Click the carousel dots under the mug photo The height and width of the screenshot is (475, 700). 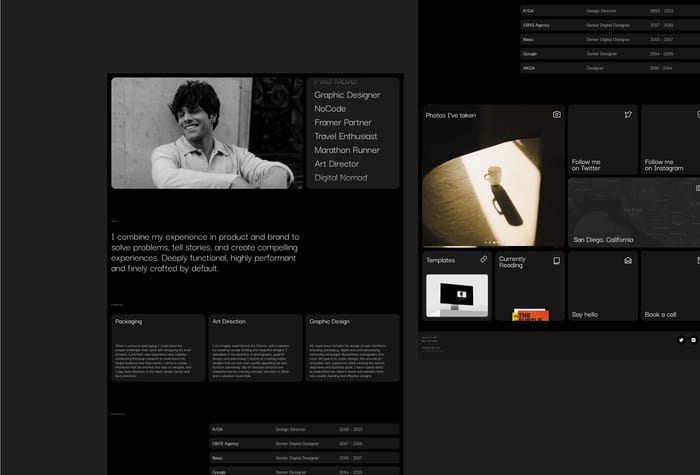coord(490,242)
